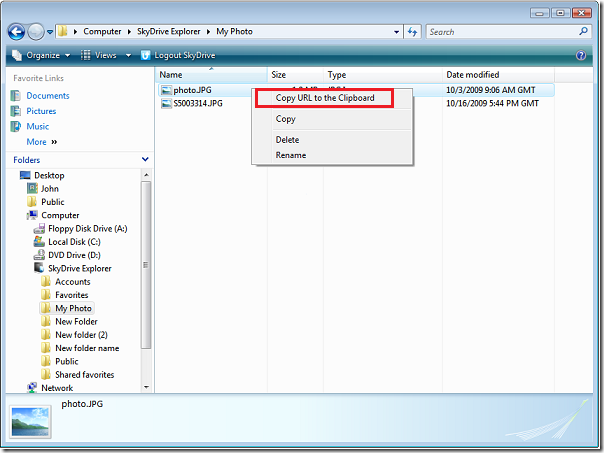Refresh the folder with the refresh button
Screen dimensions: 604x453
coord(412,32)
